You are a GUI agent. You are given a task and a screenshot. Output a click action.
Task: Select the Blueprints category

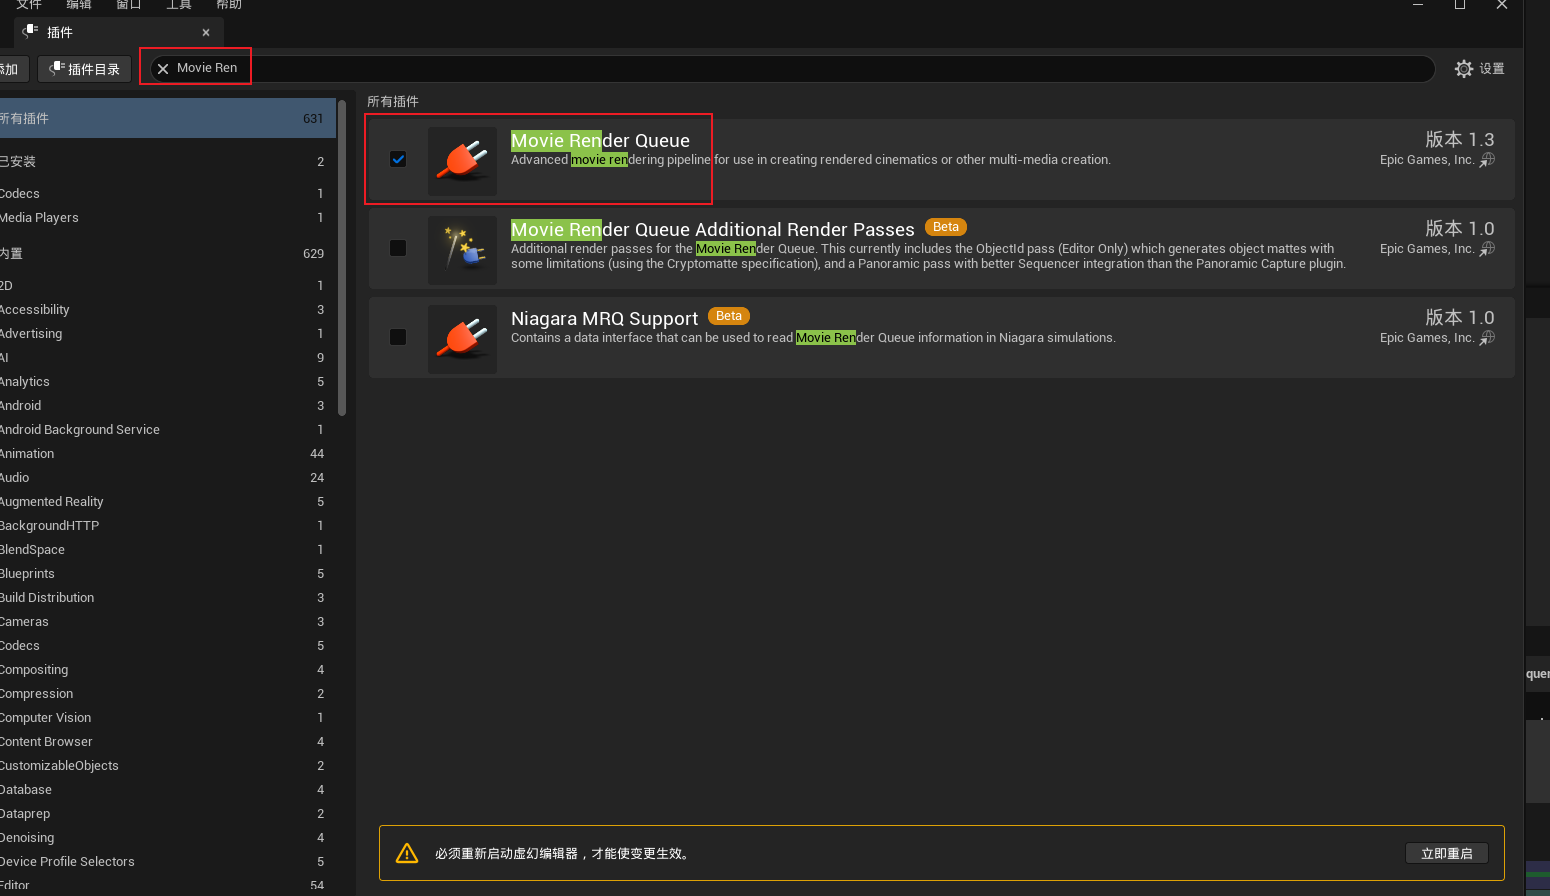point(168,574)
